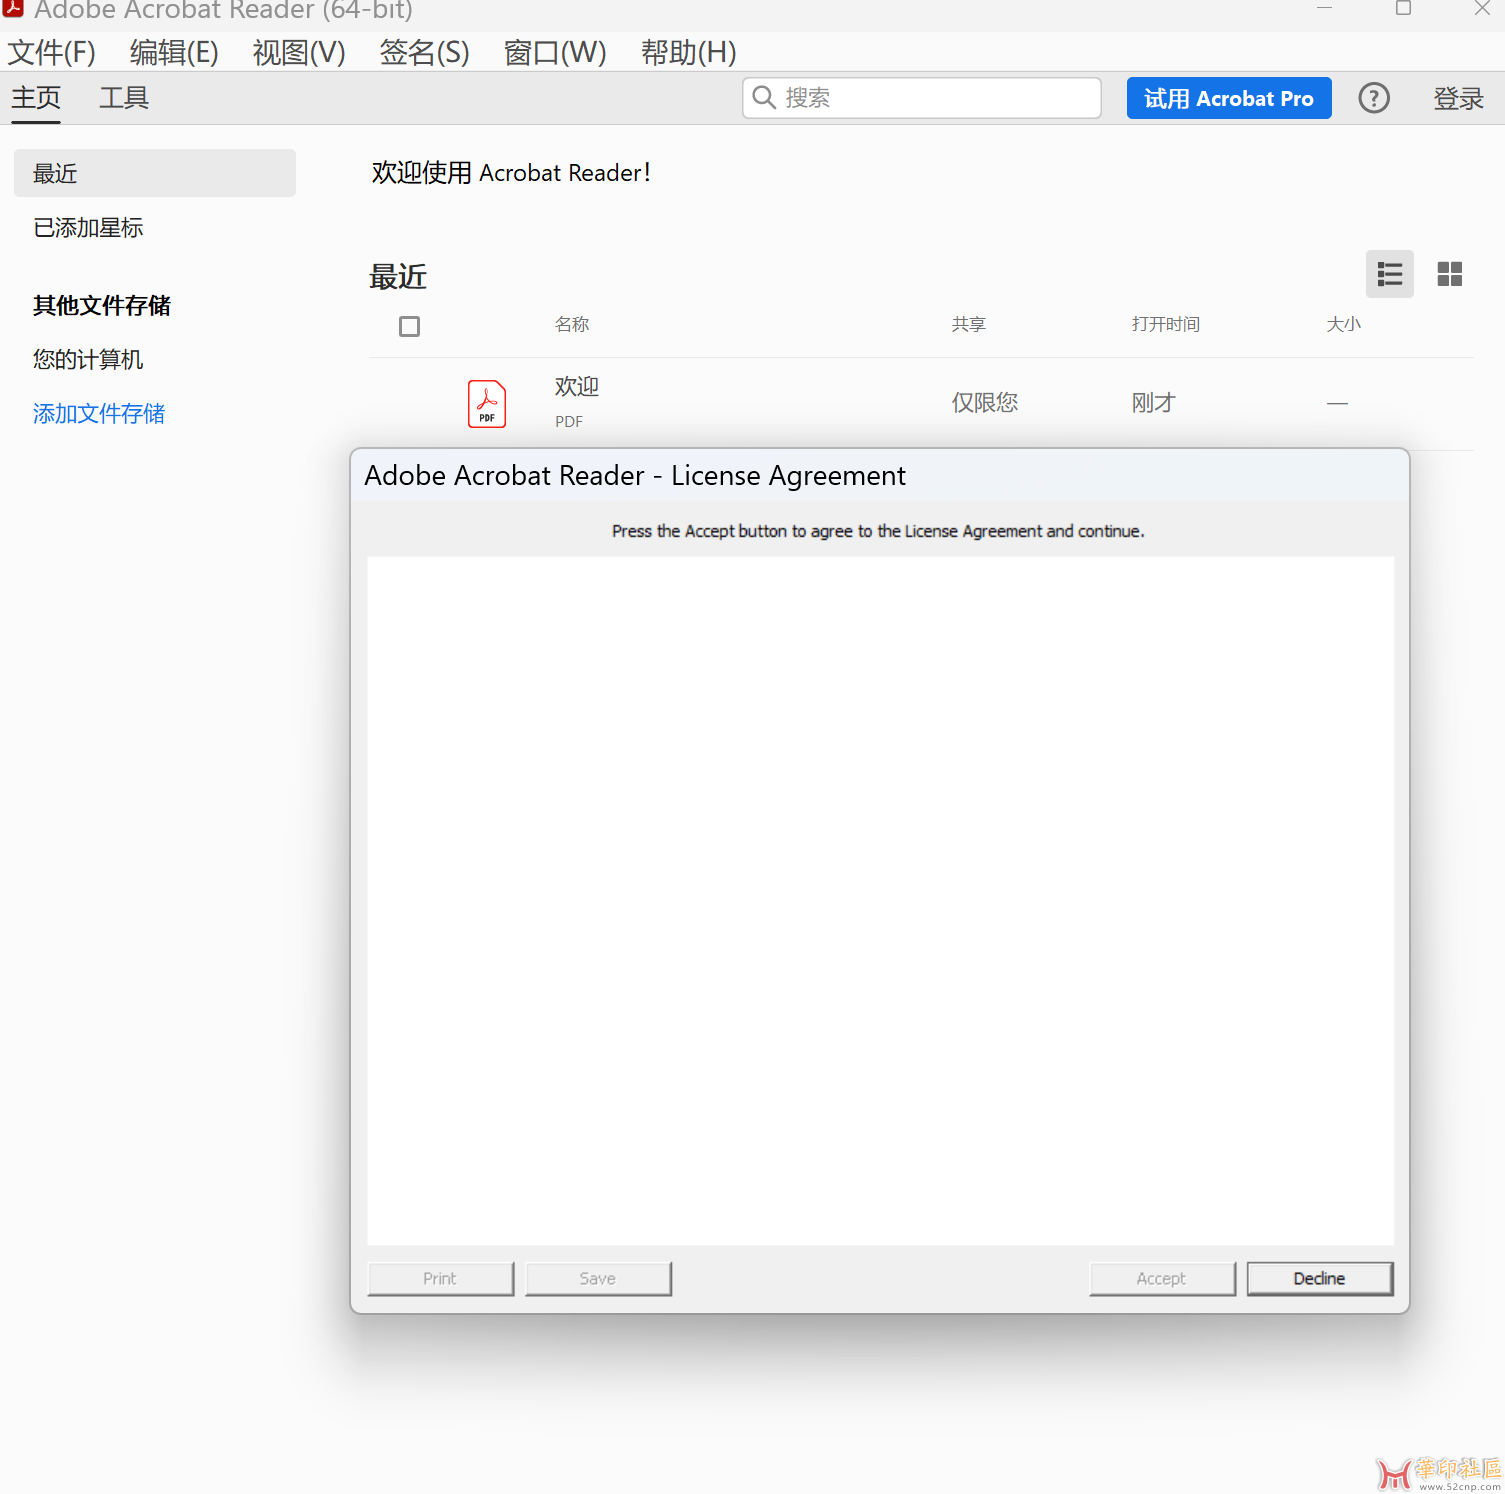Open the 编辑(E) menu
This screenshot has height=1494, width=1505.
pos(174,52)
